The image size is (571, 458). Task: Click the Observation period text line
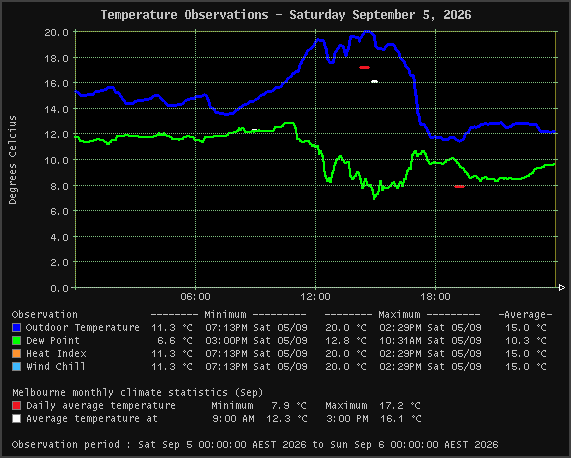tap(255, 445)
